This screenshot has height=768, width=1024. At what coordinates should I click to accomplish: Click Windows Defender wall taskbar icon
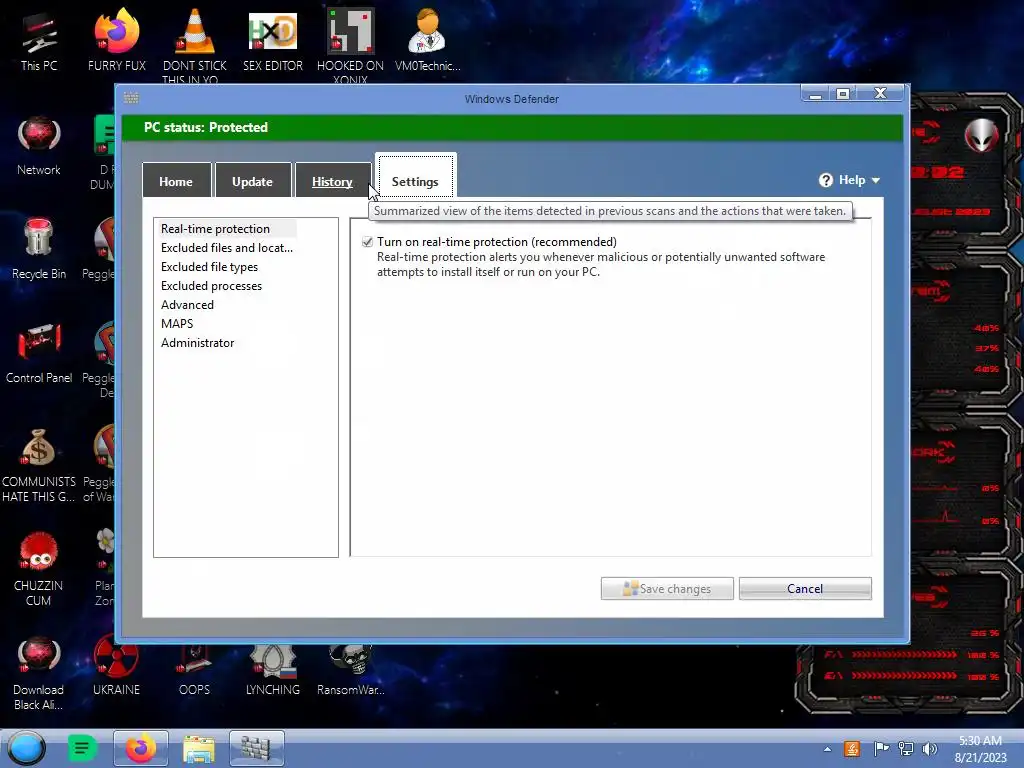[x=257, y=748]
